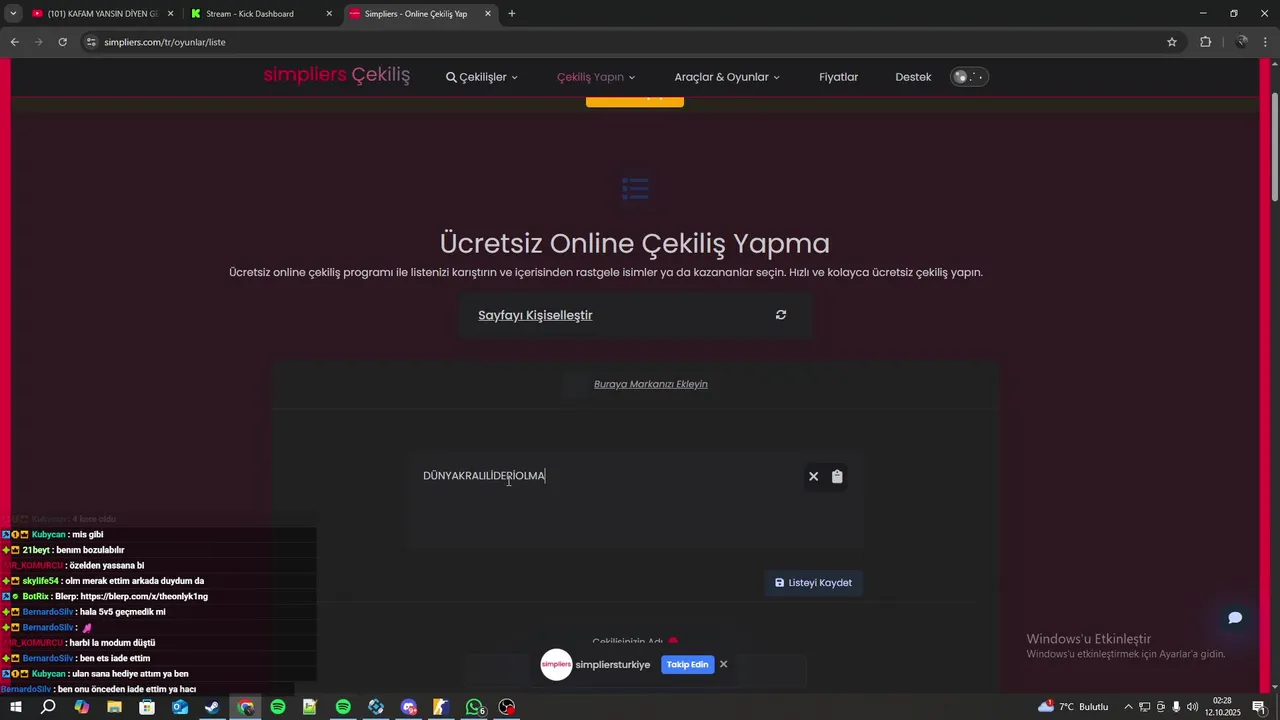Expand the Çekiliş Yapın dropdown menu
Screen dimensions: 1280x720
[596, 77]
